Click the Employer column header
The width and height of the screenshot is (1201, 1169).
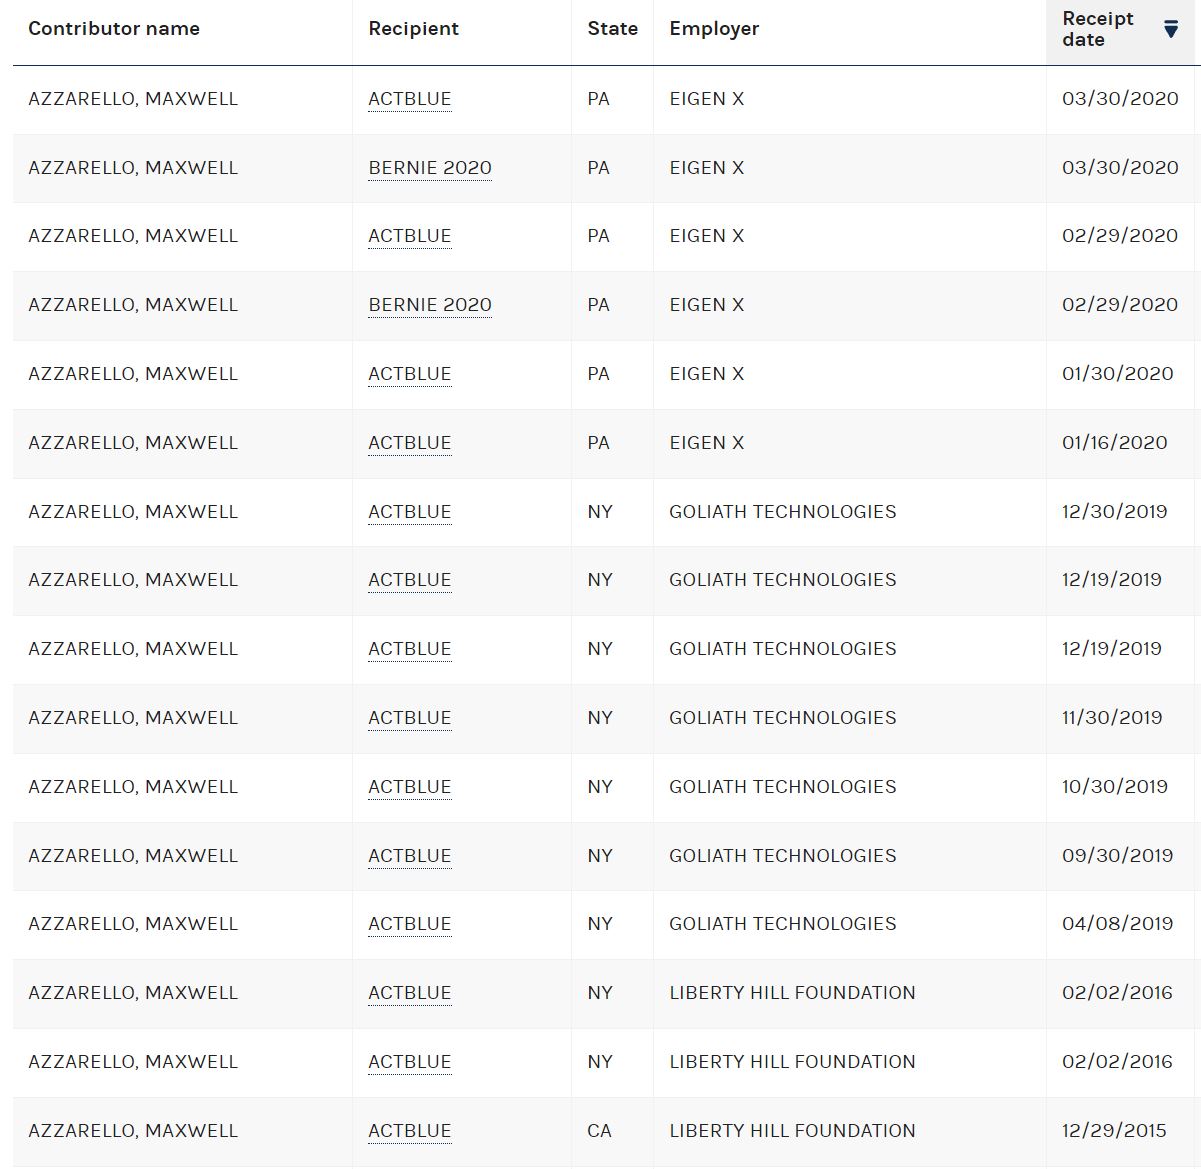(x=714, y=28)
